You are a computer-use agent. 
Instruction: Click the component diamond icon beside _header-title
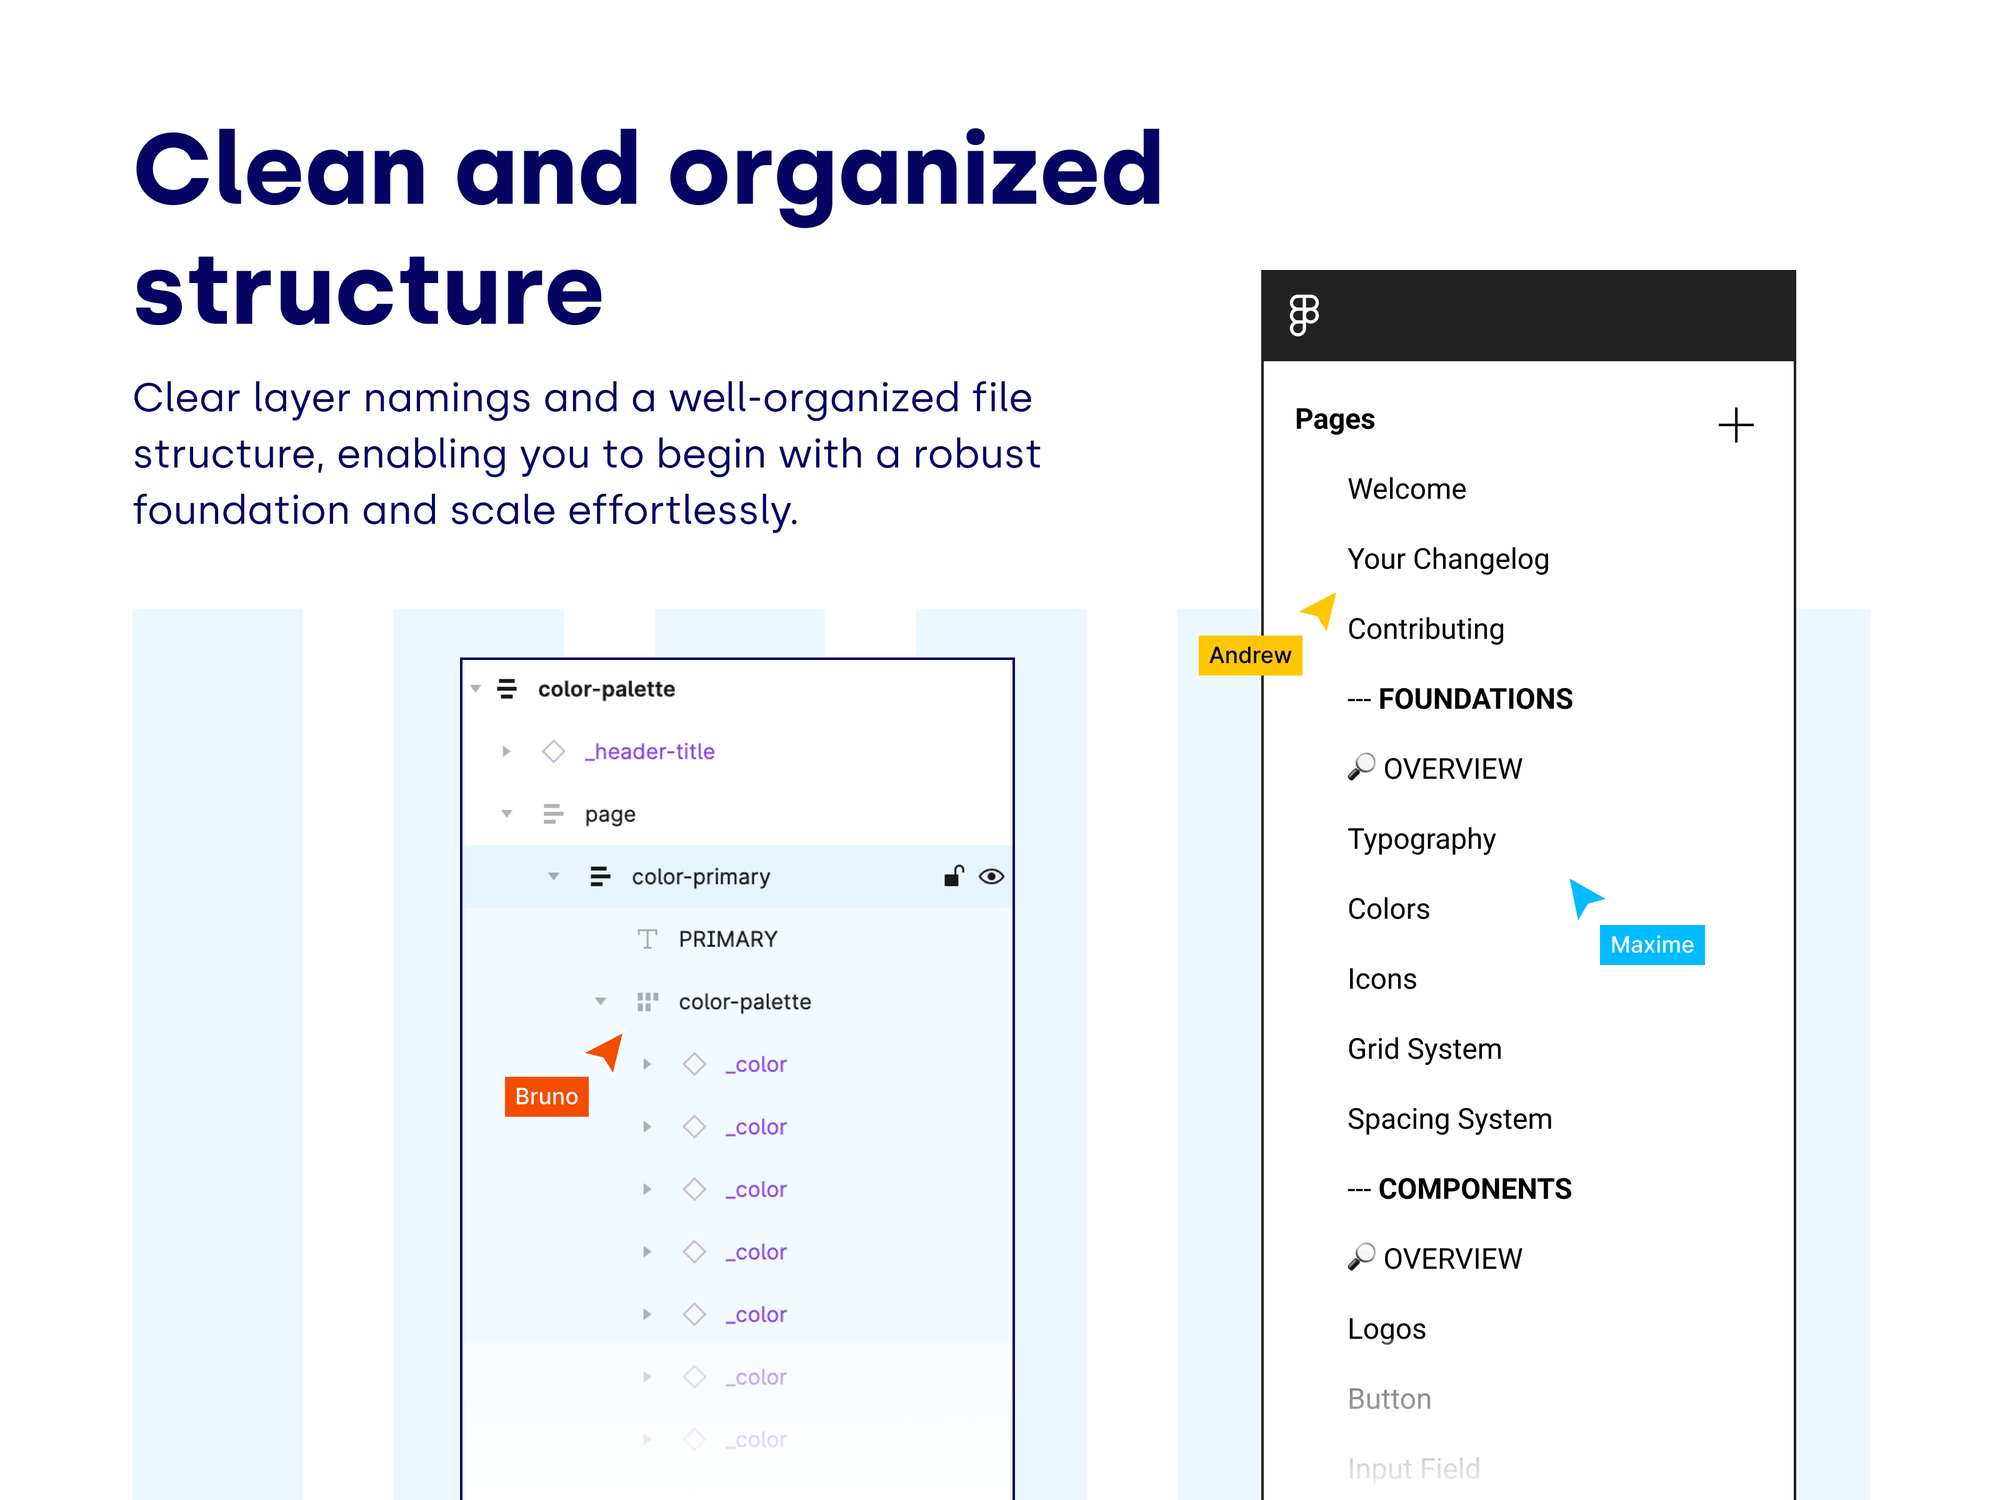coord(554,751)
